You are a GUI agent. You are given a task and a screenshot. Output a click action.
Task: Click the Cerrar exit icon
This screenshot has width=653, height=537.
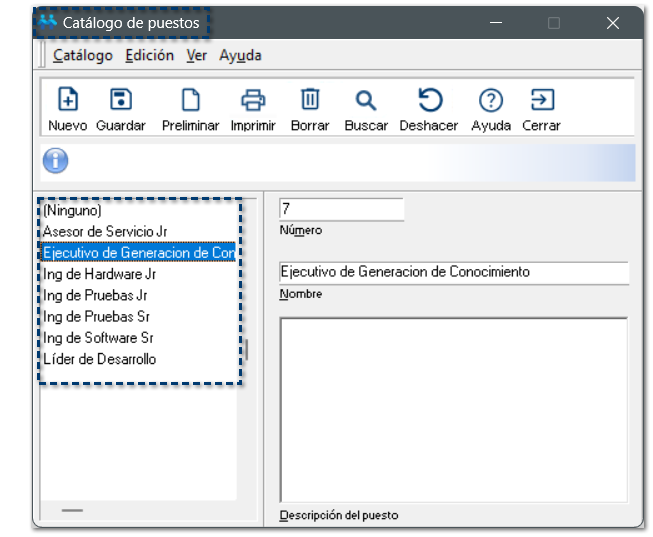541,100
